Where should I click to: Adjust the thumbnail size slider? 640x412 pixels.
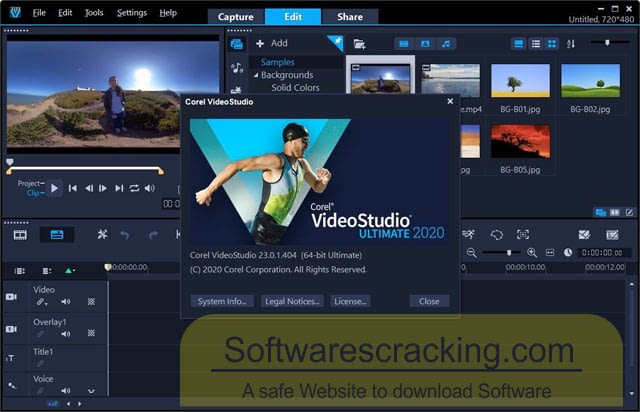pyautogui.click(x=607, y=42)
